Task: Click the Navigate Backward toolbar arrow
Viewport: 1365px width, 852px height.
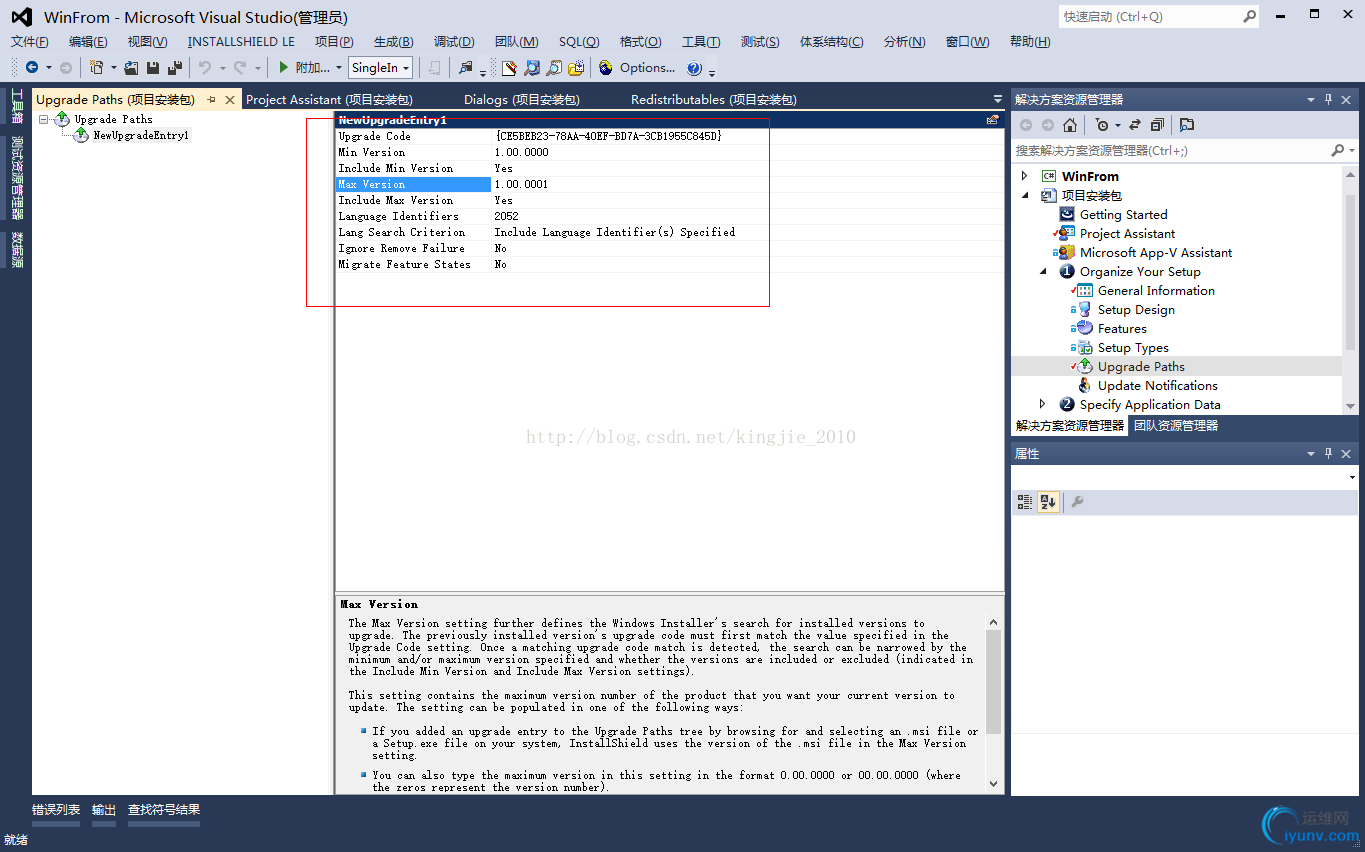Action: tap(32, 67)
